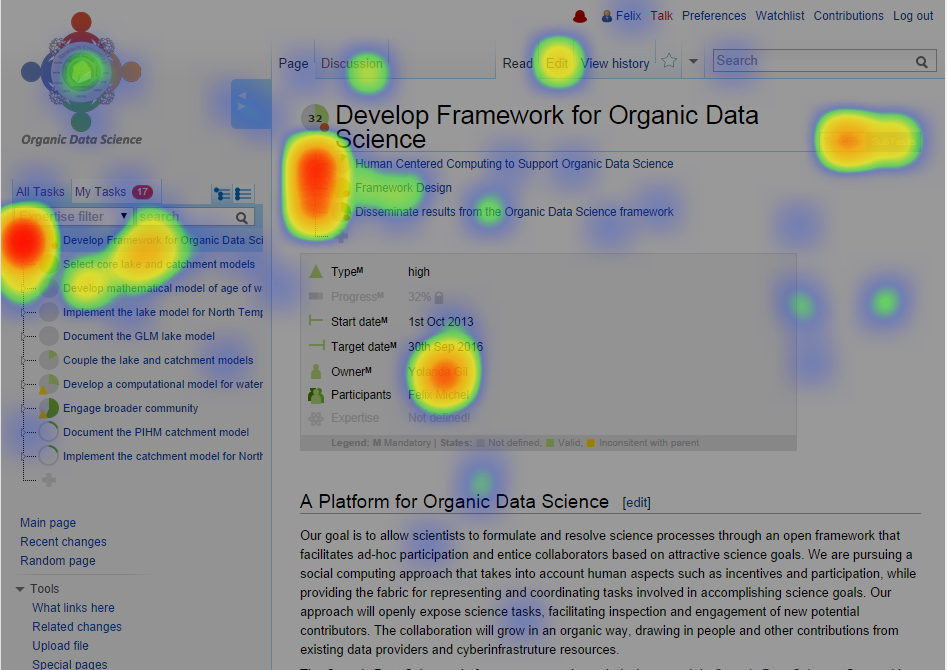Click the View history link
Viewport: 947px width, 670px height.
pyautogui.click(x=615, y=63)
